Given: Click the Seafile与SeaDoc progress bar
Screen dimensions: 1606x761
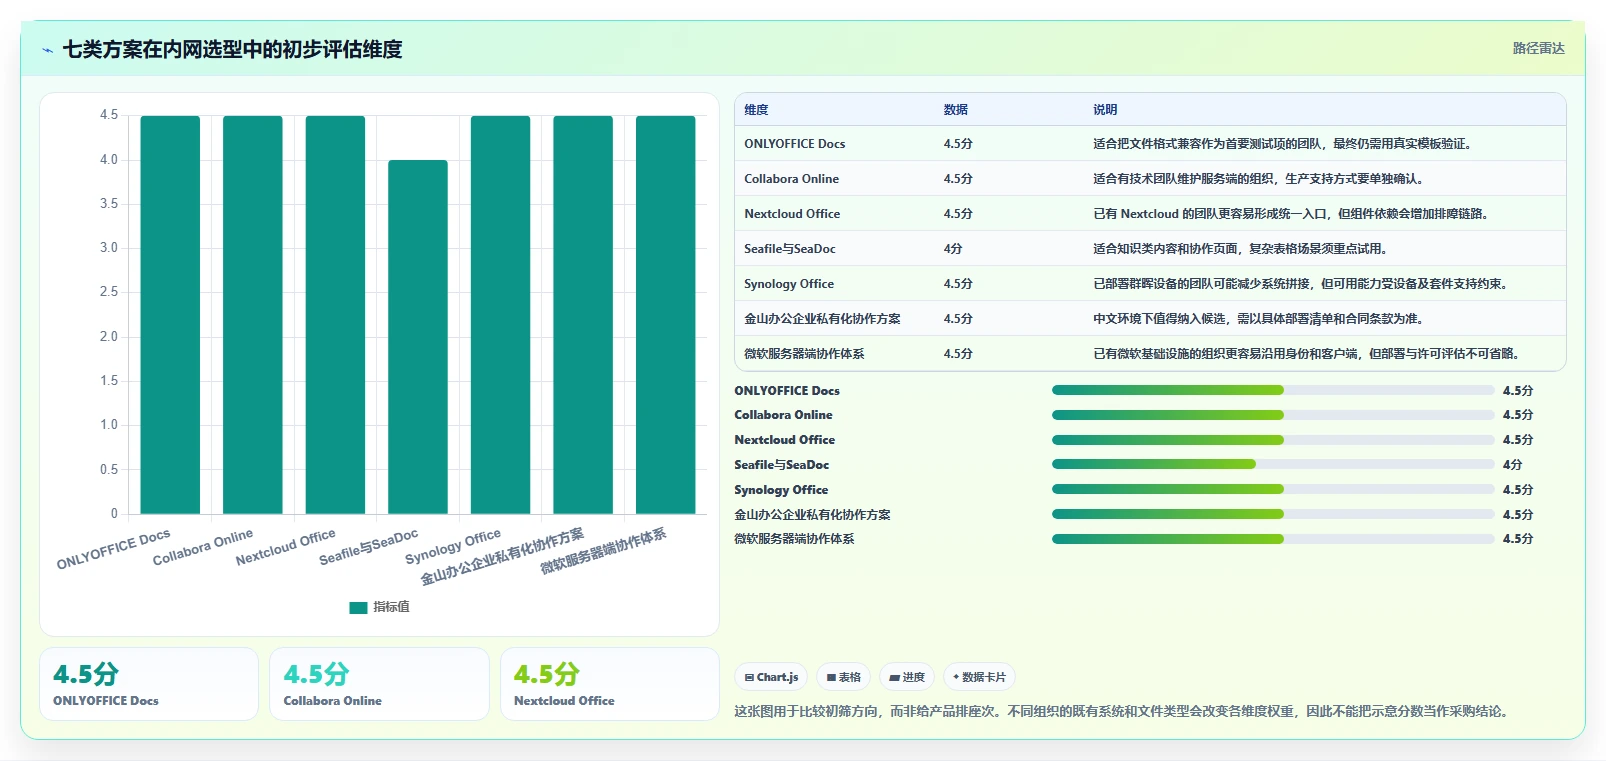Looking at the screenshot, I should [x=1273, y=464].
